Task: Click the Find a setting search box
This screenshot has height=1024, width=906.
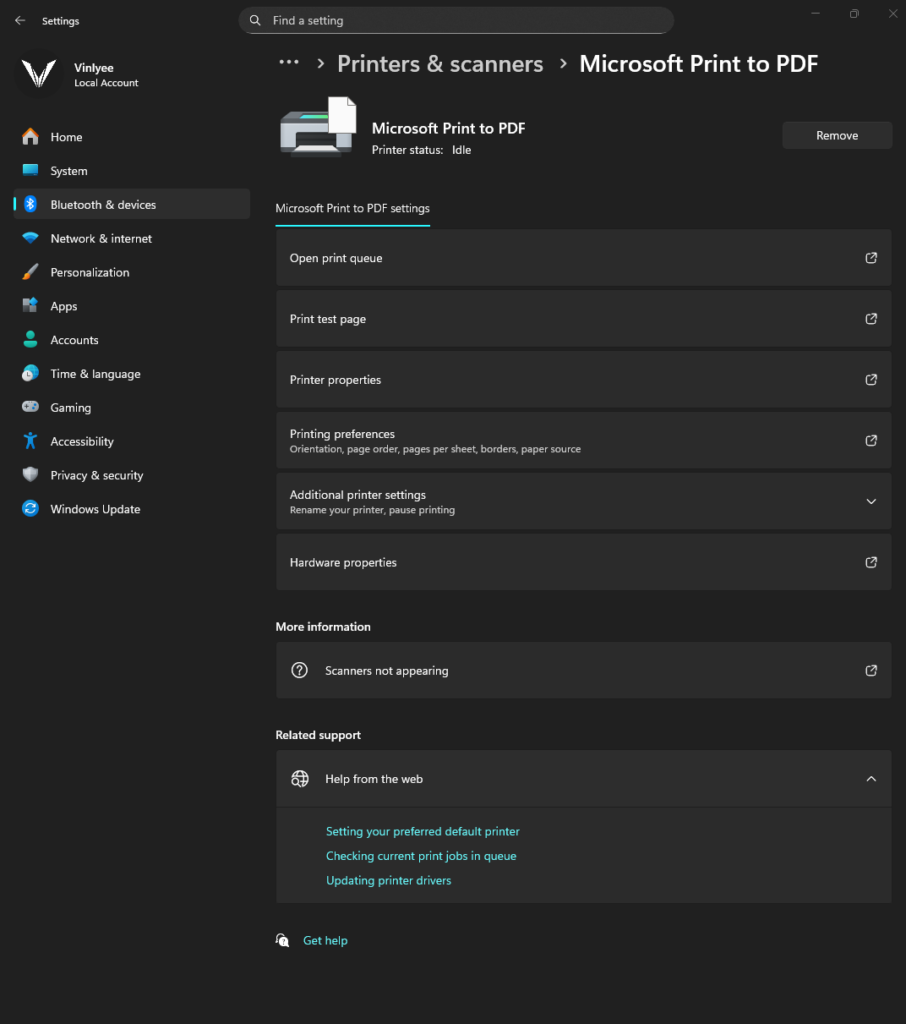Action: 456,21
